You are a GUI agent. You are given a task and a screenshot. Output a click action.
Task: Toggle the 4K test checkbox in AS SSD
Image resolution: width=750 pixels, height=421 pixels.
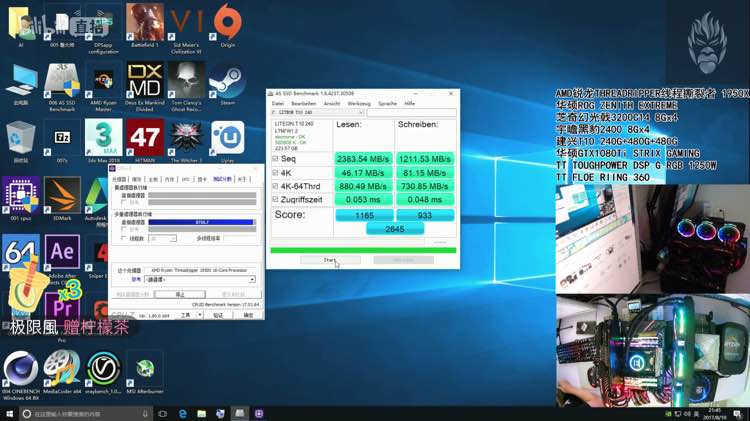click(275, 172)
